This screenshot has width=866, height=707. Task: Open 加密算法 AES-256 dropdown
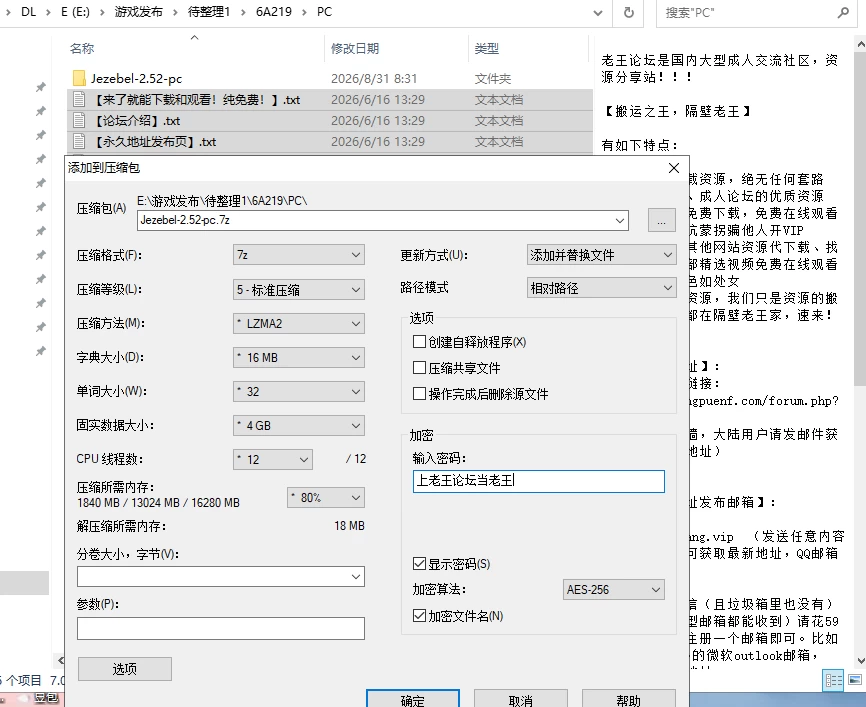613,590
